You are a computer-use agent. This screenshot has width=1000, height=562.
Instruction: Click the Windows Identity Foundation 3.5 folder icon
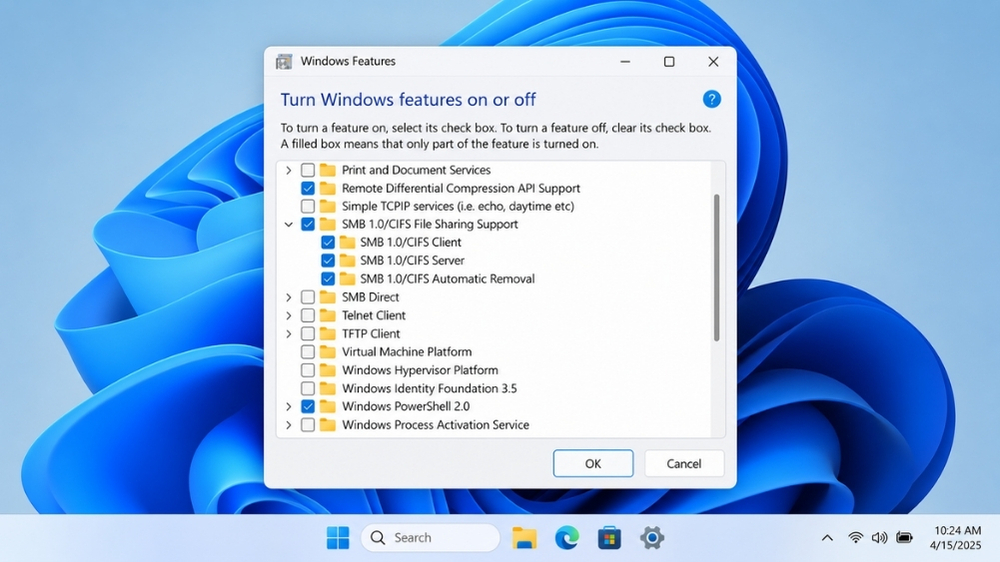click(x=328, y=388)
